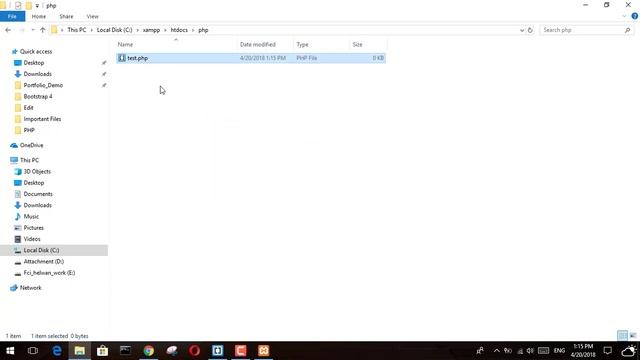
Task: Click This PC in address bar
Action: click(x=77, y=30)
